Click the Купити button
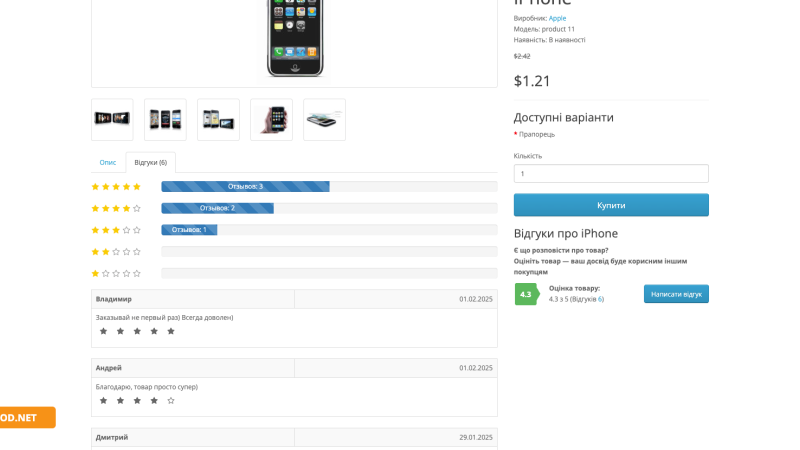 [611, 205]
